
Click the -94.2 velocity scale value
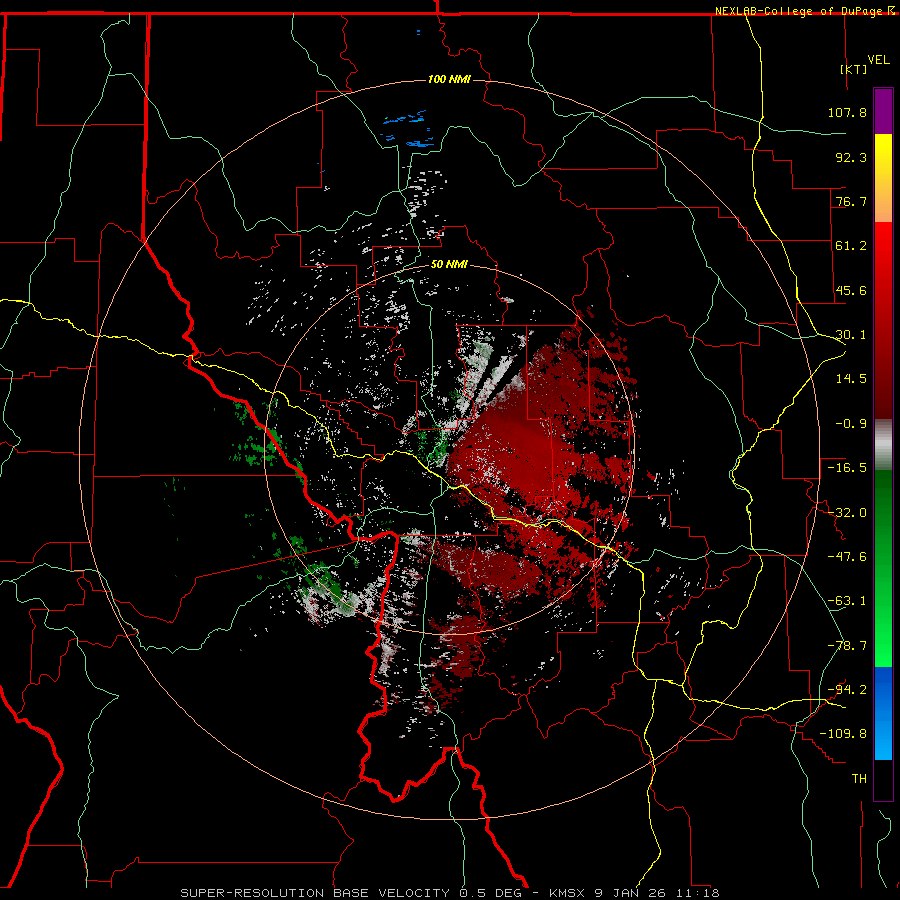tap(847, 689)
